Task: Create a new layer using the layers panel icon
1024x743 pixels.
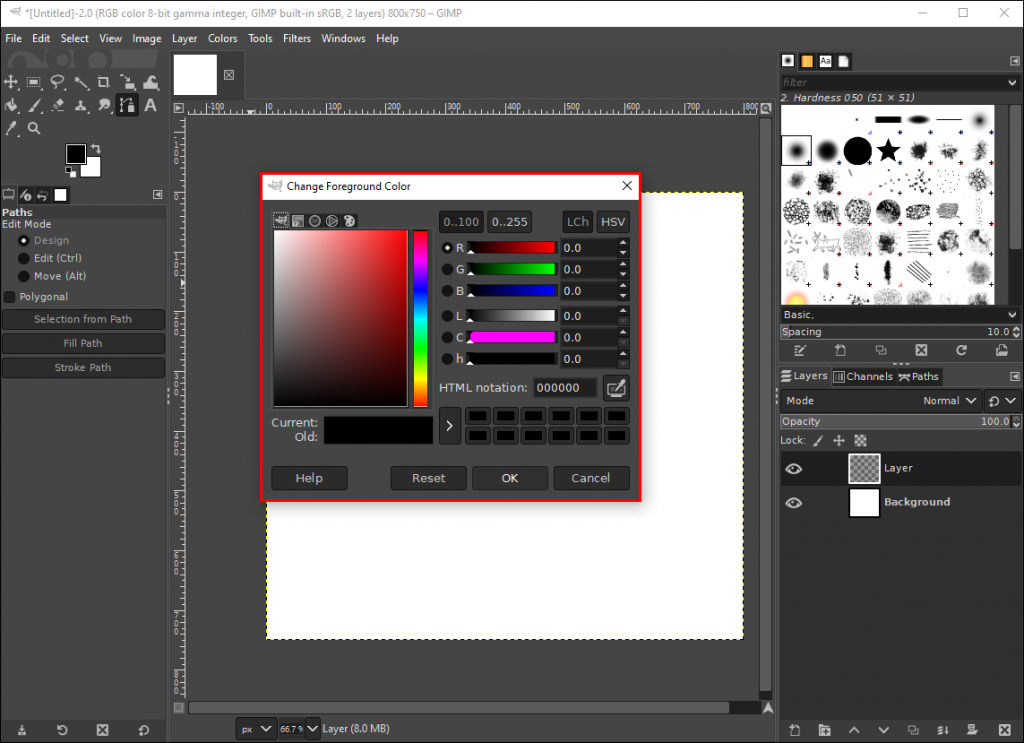Action: [x=793, y=730]
